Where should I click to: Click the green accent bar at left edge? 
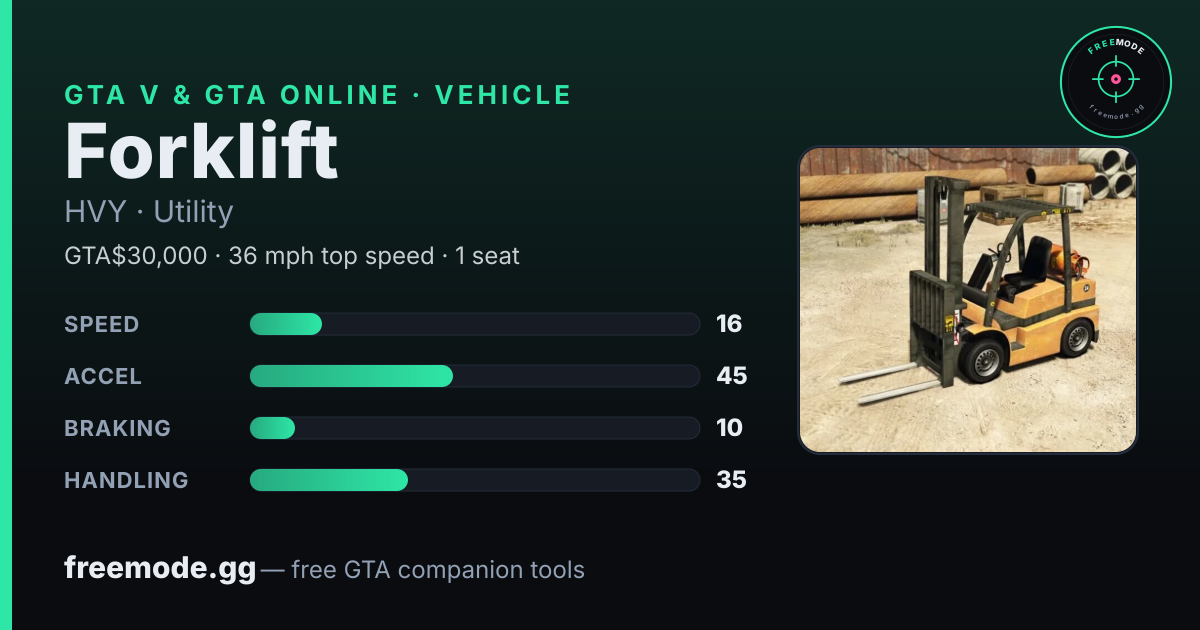pos(6,315)
